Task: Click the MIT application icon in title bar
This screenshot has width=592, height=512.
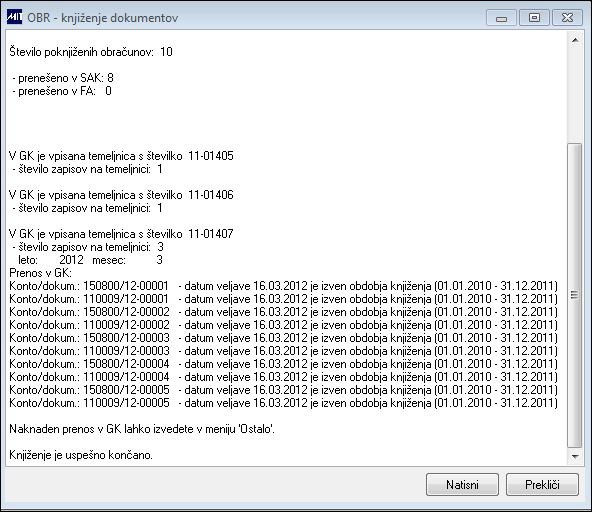Action: pos(15,17)
